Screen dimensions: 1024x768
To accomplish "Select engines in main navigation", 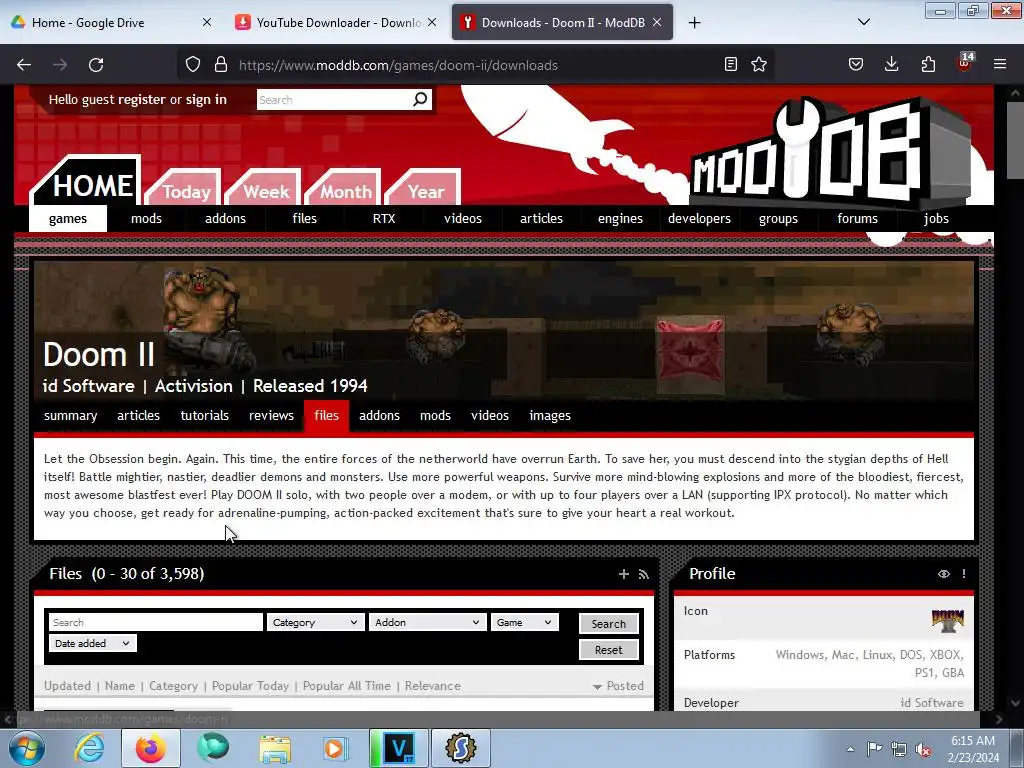I will pyautogui.click(x=620, y=219).
